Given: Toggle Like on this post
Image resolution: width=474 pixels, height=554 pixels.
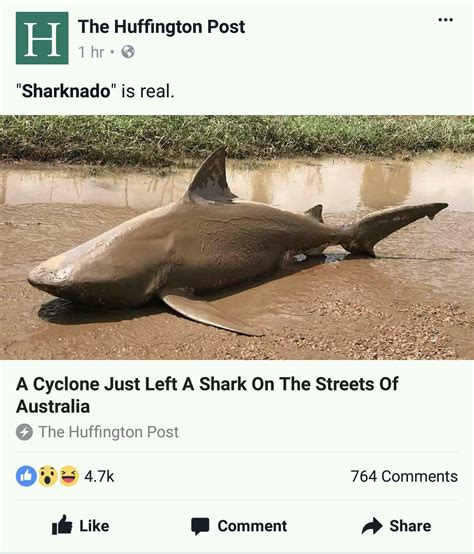Looking at the screenshot, I should coord(81,525).
